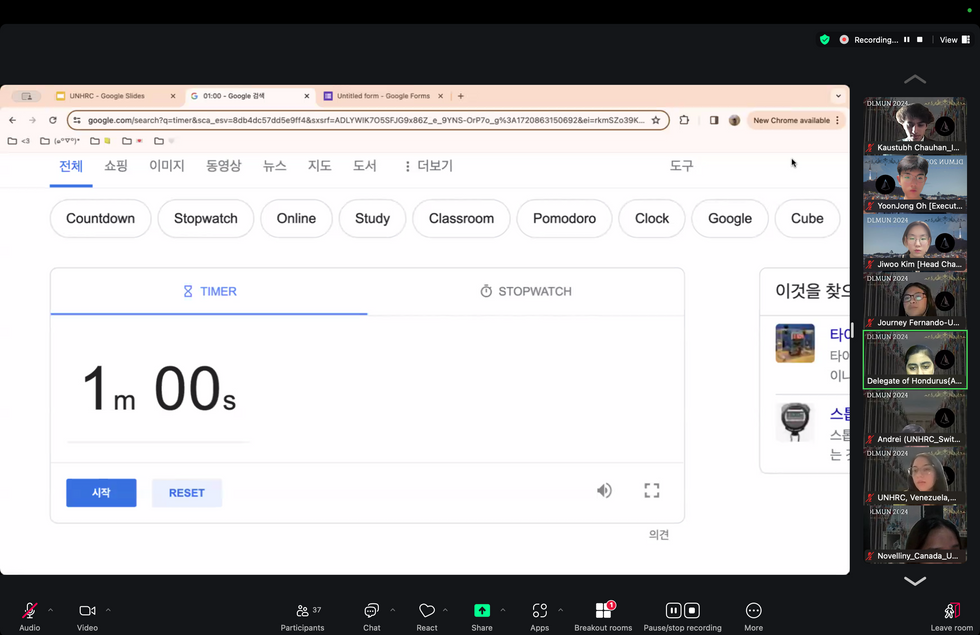Screen dimensions: 980x635
Task: Select the 쇼핑 search tab
Action: pyautogui.click(x=116, y=166)
